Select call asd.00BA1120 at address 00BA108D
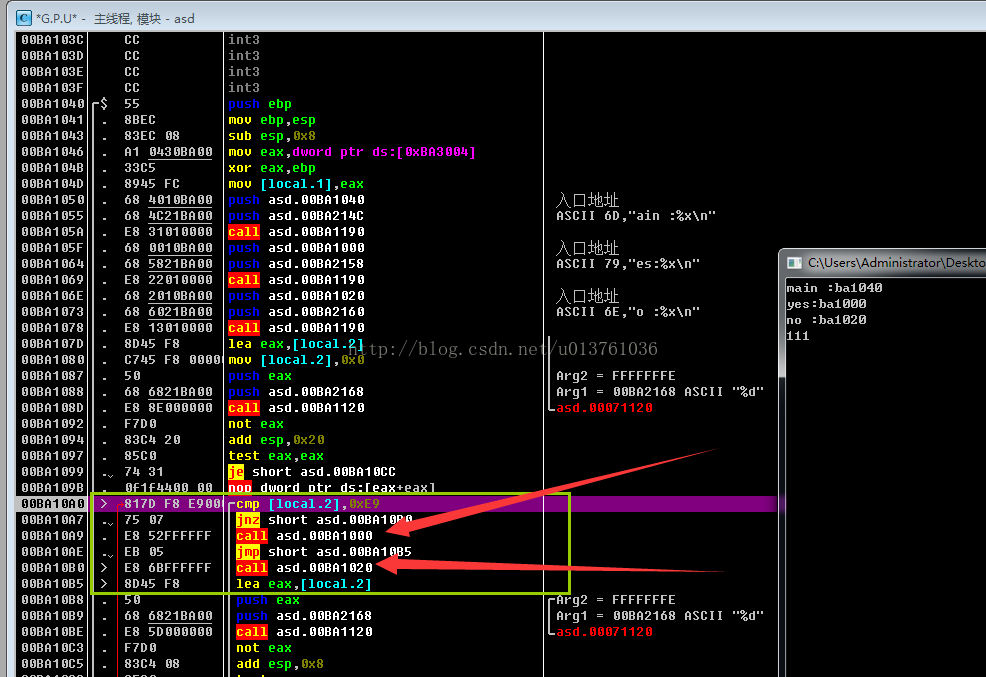This screenshot has height=677, width=986. (x=296, y=408)
